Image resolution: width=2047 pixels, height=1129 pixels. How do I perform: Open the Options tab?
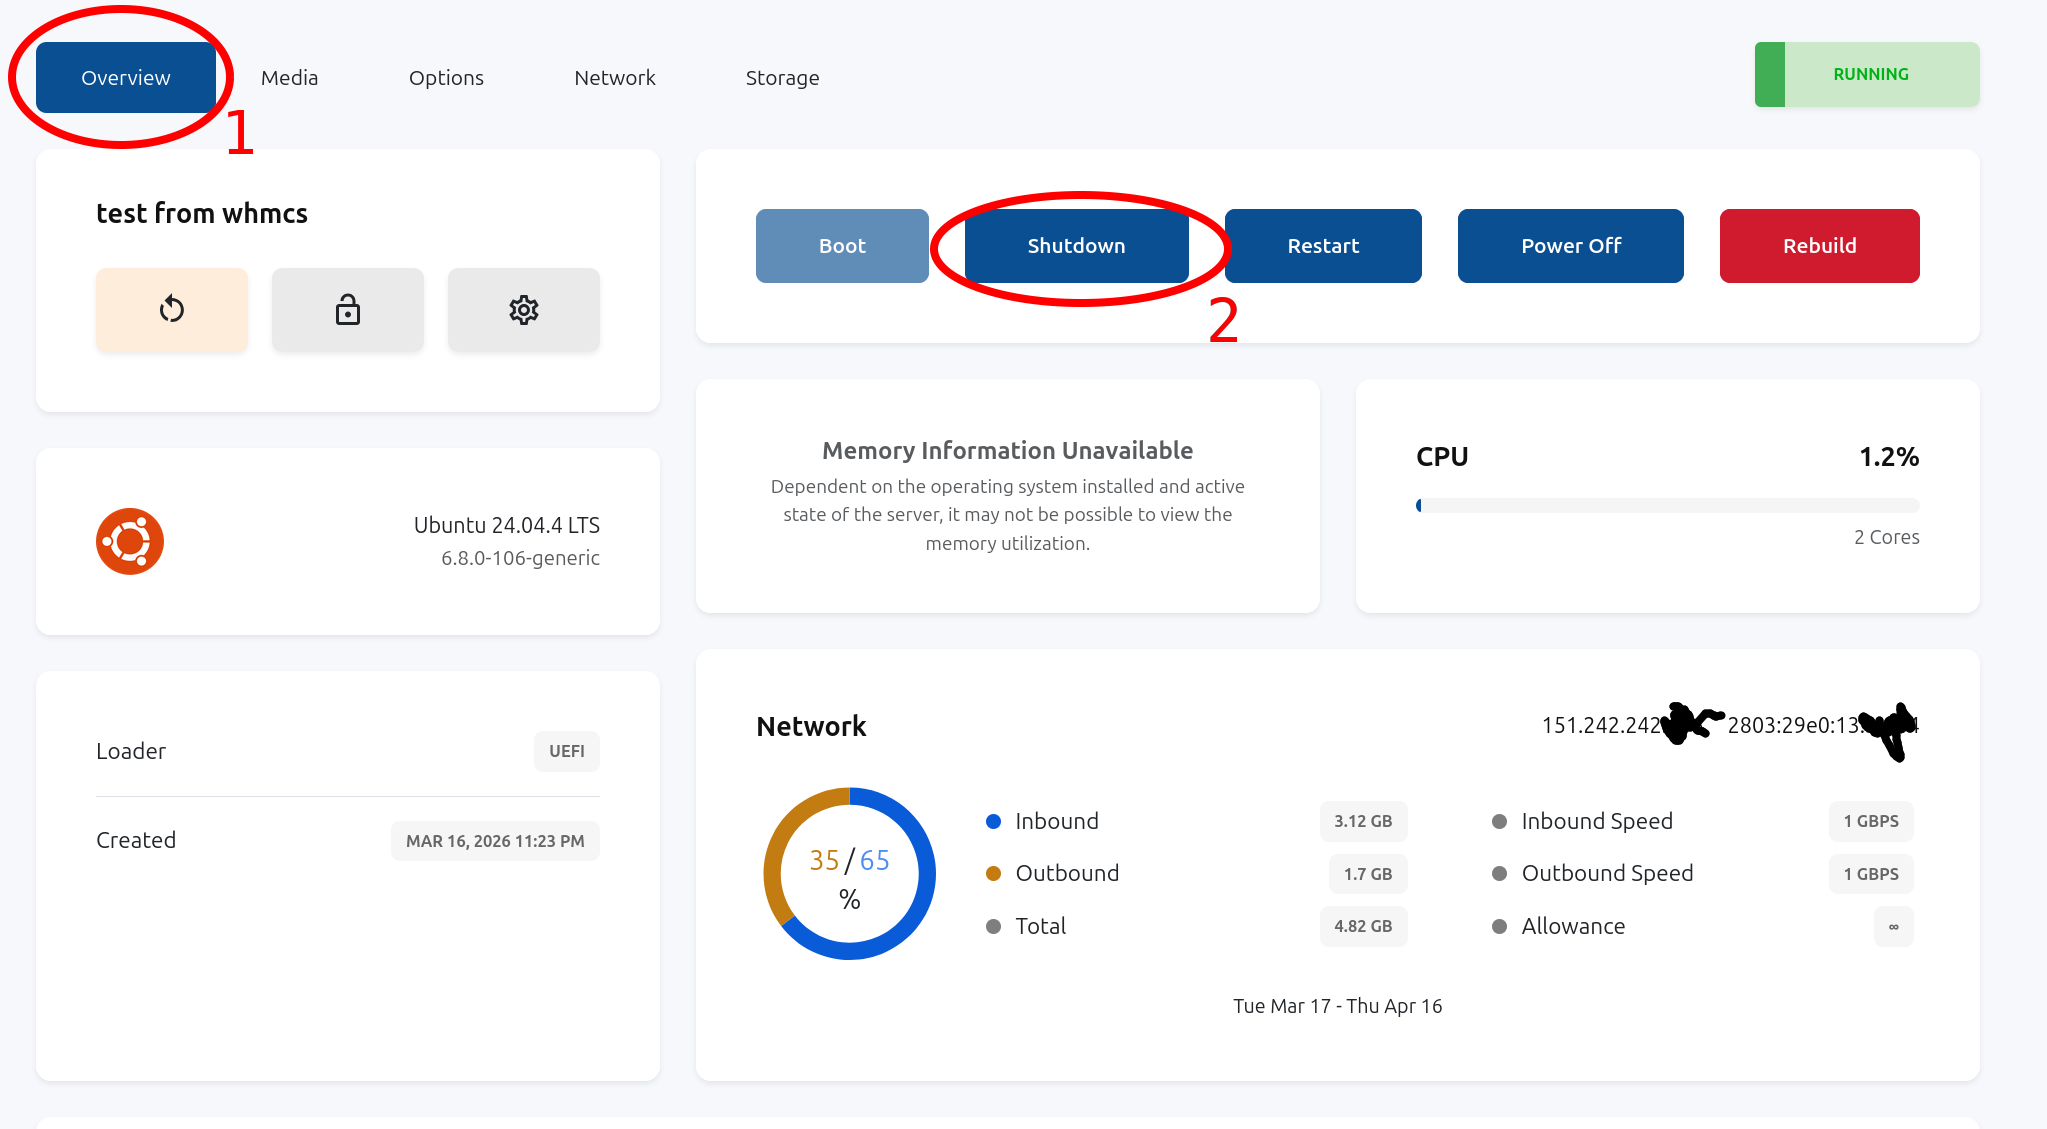[x=446, y=77]
